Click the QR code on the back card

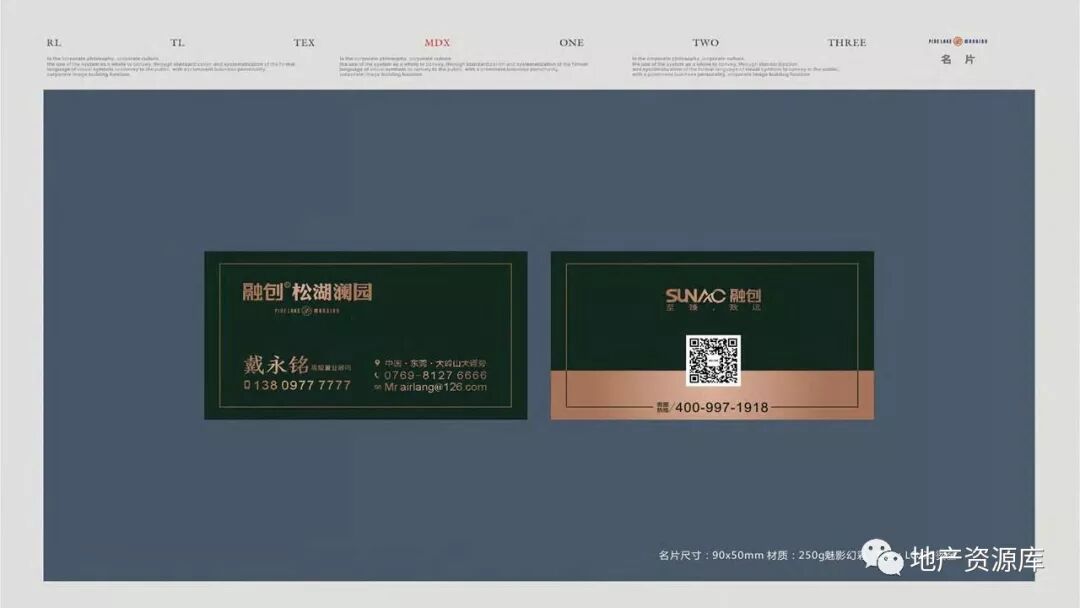713,360
